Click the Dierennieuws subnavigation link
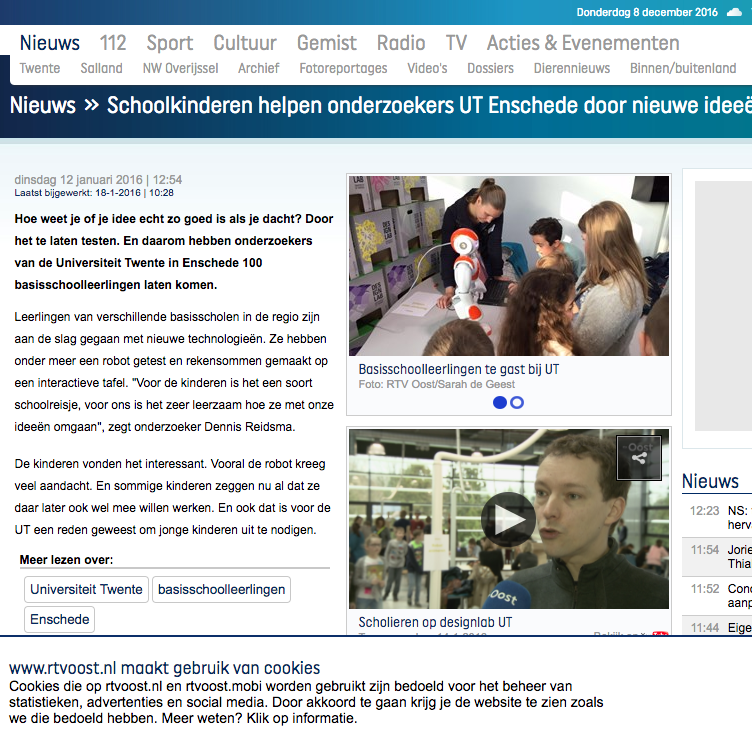The width and height of the screenshot is (752, 733). pyautogui.click(x=574, y=68)
